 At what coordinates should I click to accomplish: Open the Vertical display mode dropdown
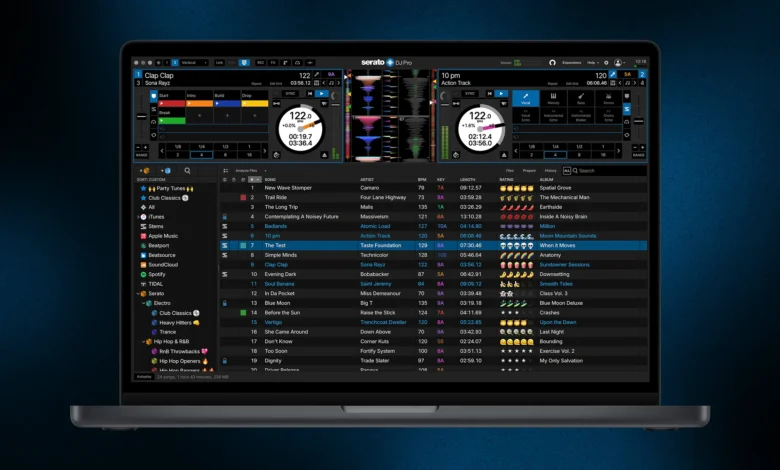(x=194, y=63)
